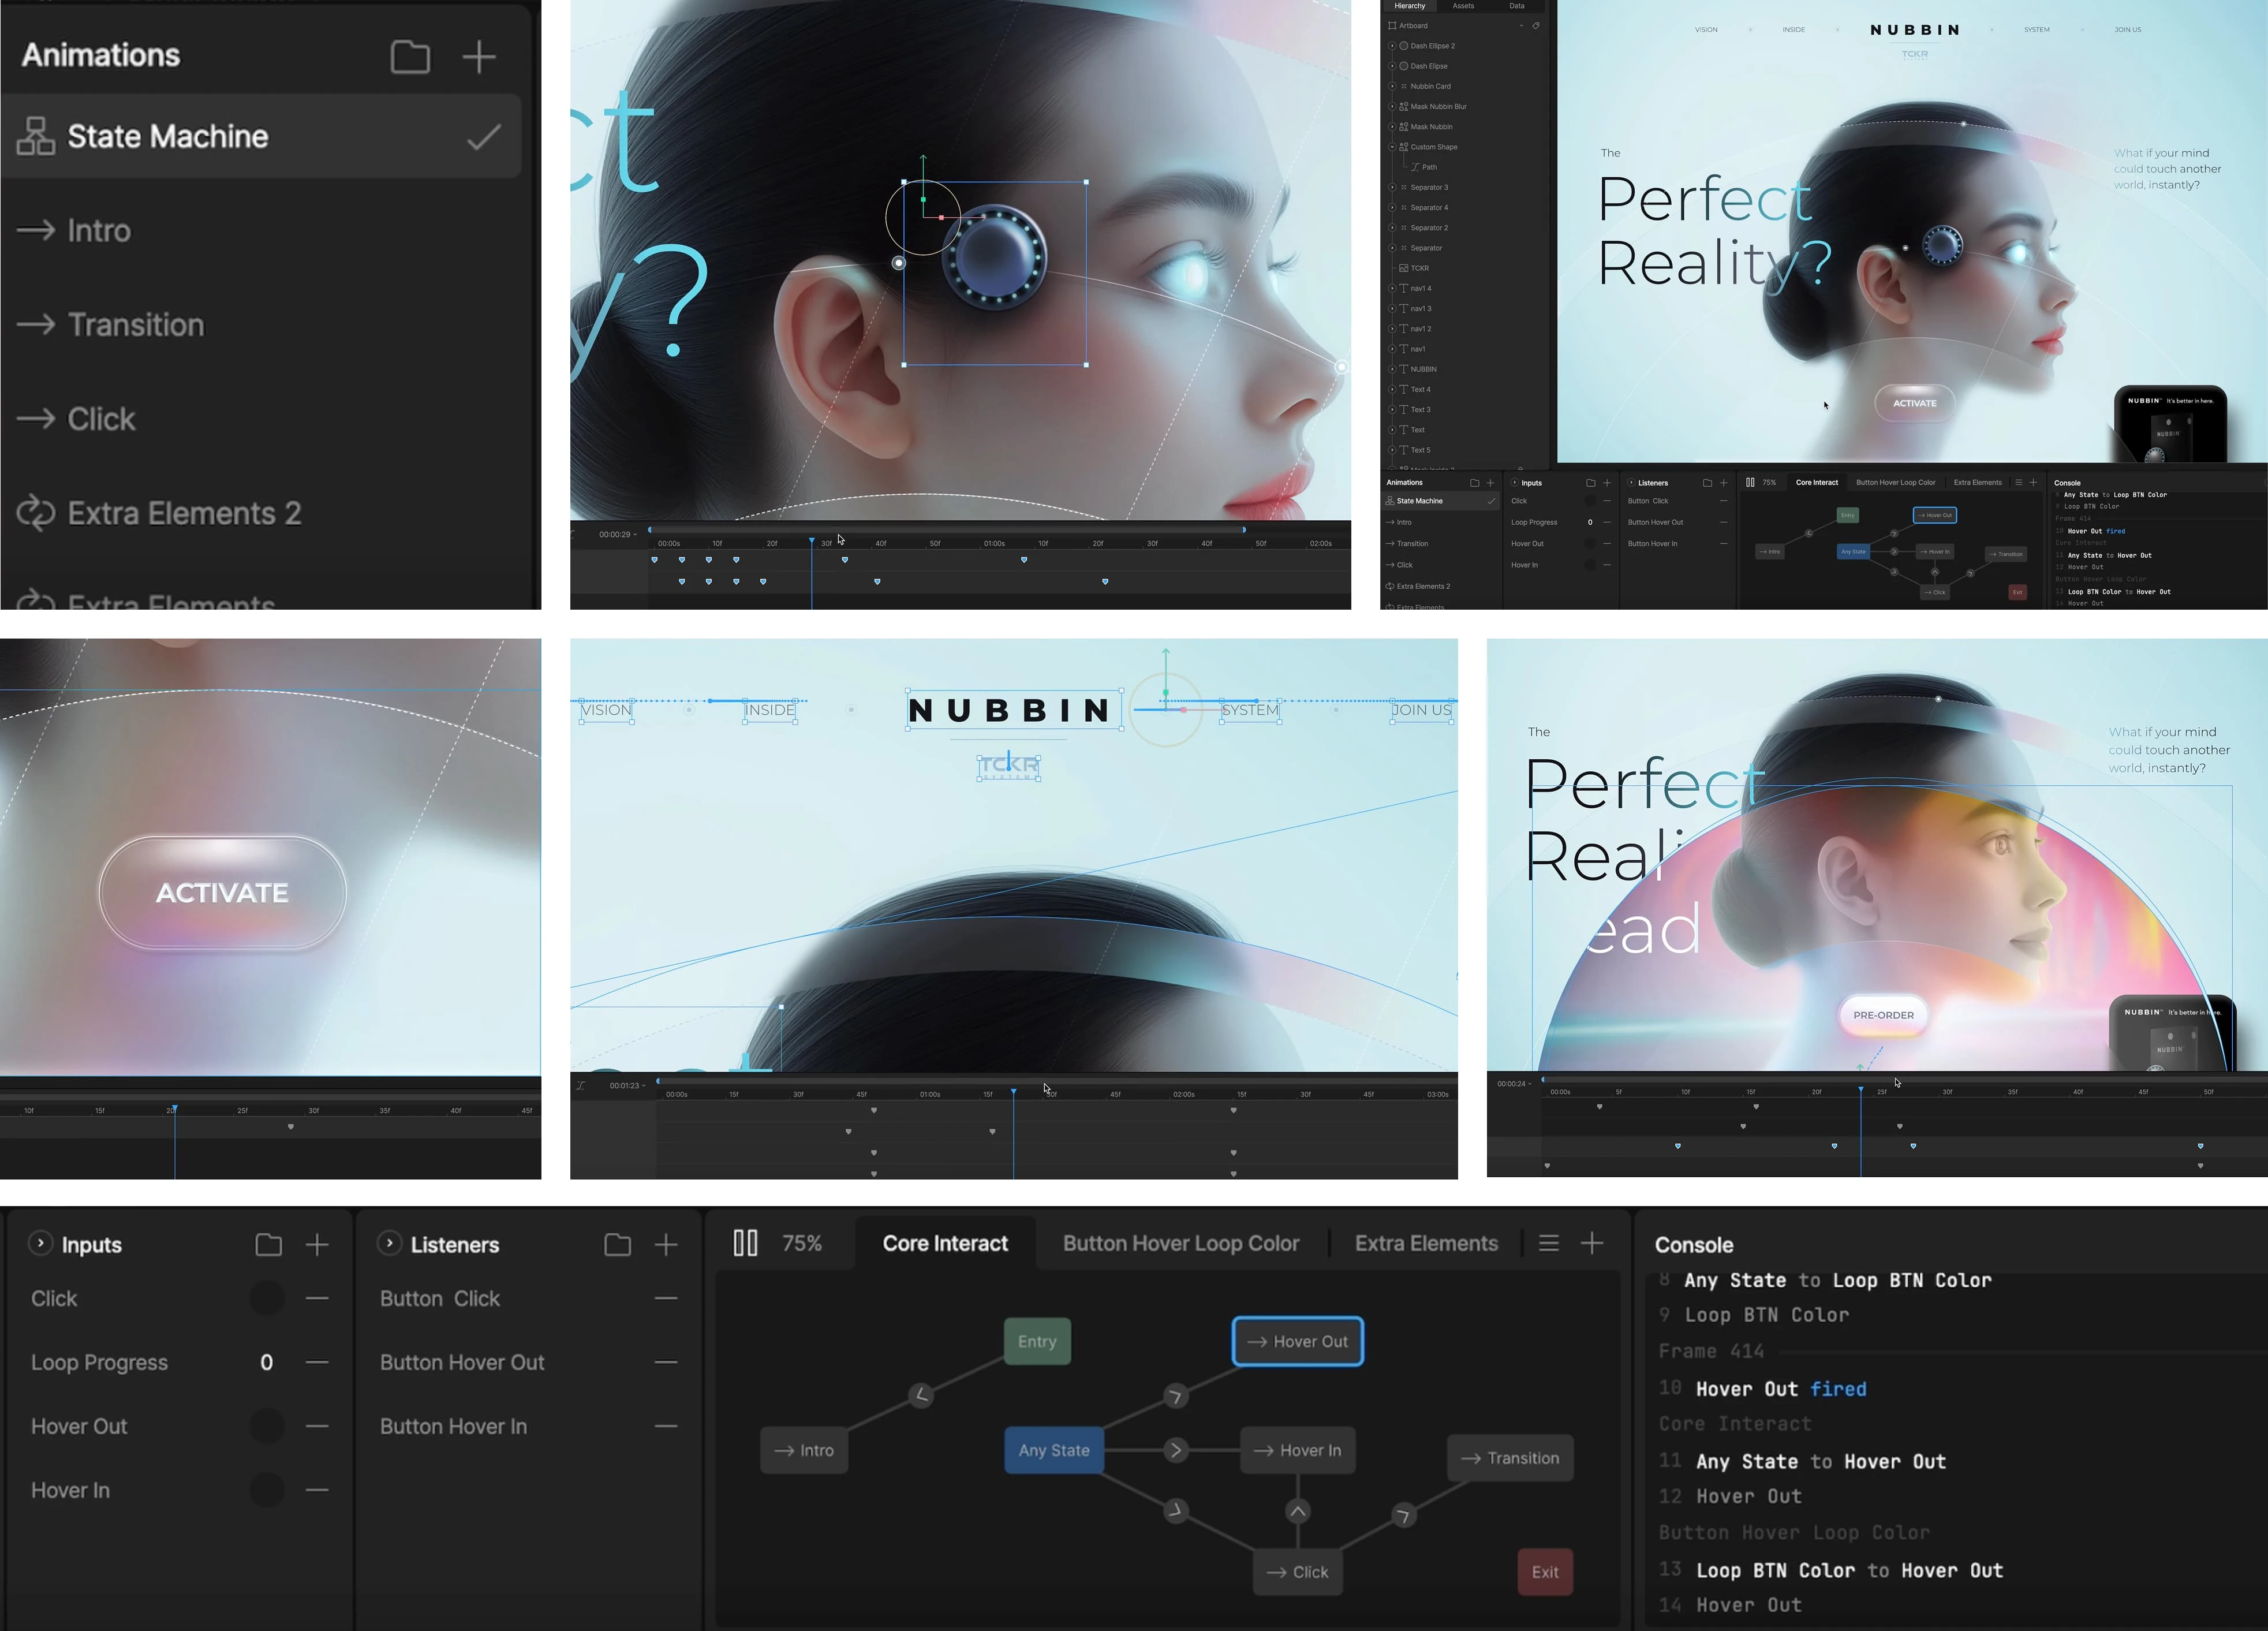Select transition arrow between Click and Hover In, large graph
The image size is (2268, 1631).
tap(1297, 1511)
